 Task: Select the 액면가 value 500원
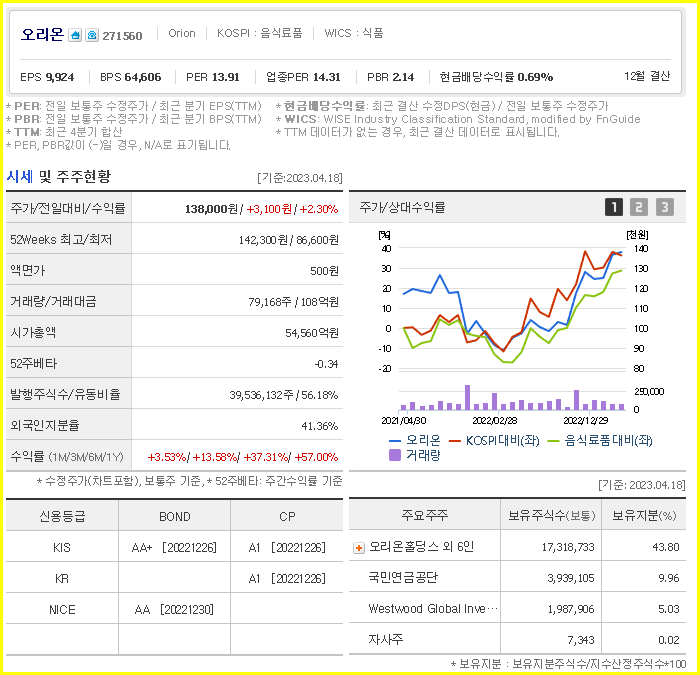tap(325, 271)
